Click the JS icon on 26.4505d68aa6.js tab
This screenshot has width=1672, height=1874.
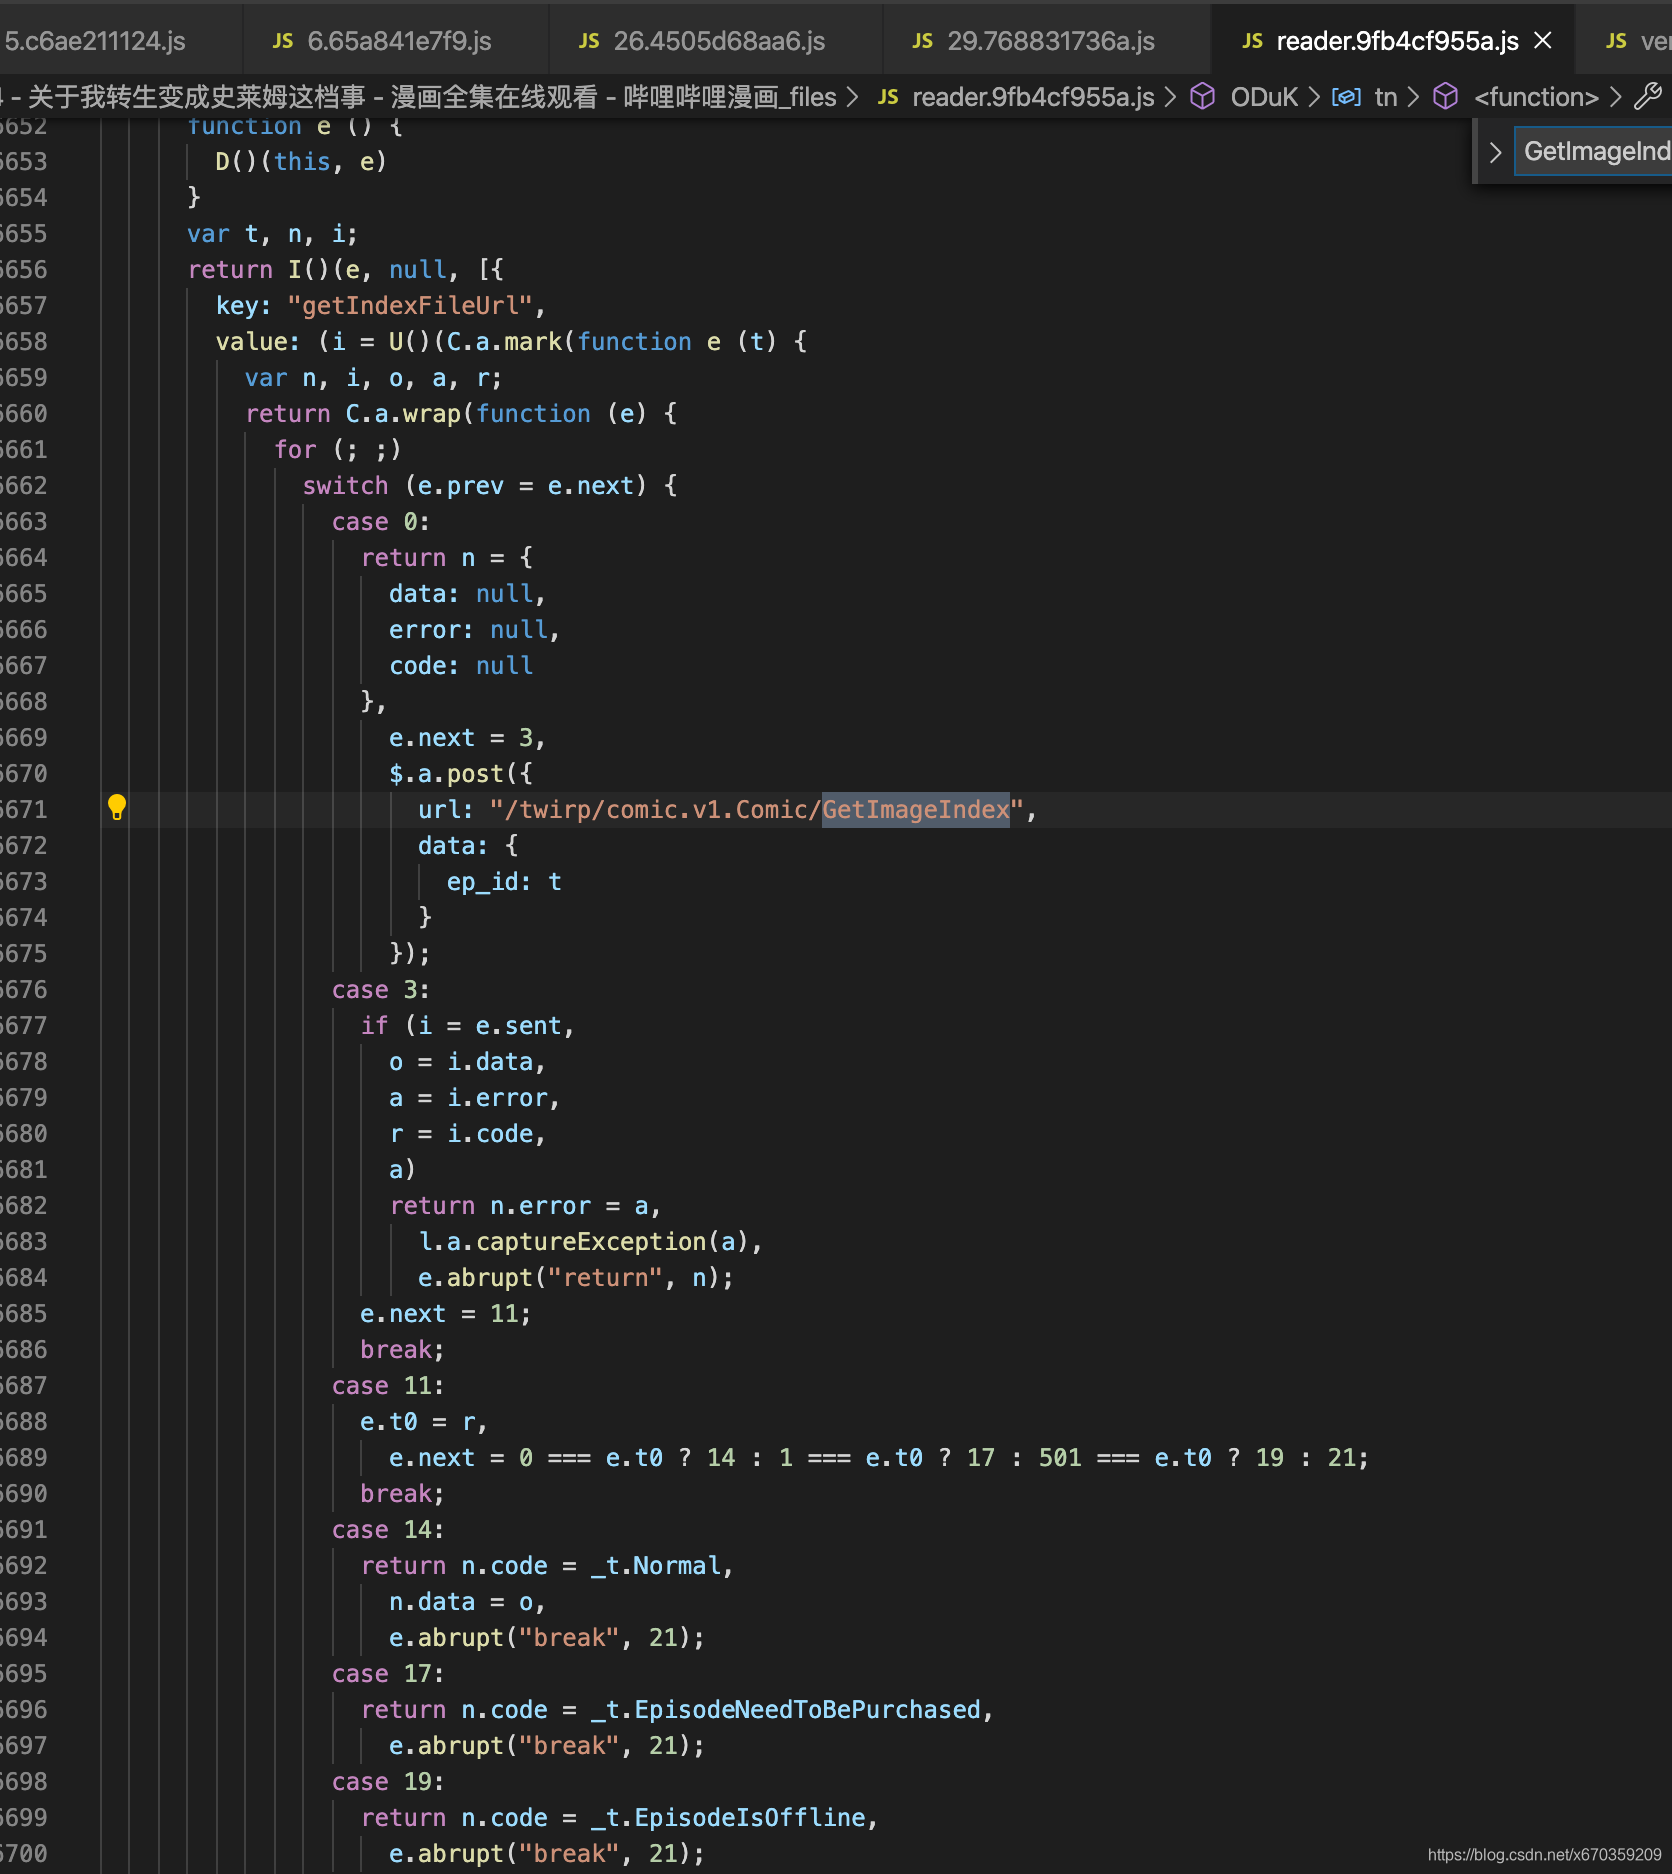tap(589, 41)
